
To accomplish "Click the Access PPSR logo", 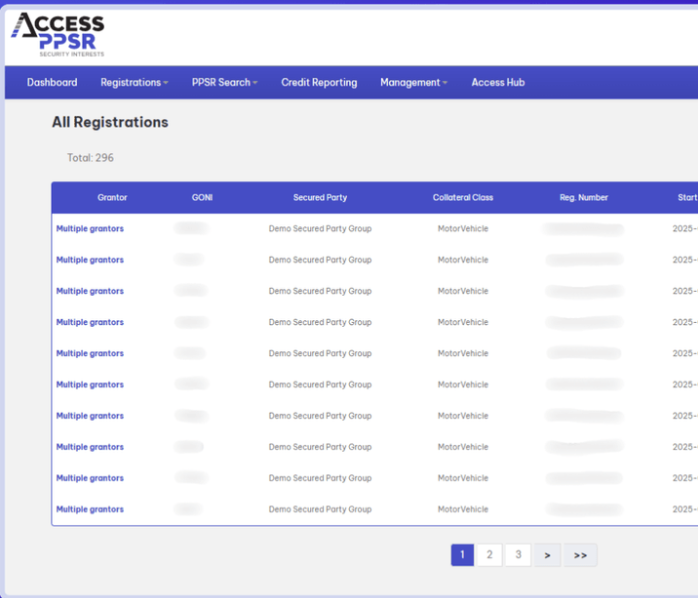I will [x=57, y=35].
